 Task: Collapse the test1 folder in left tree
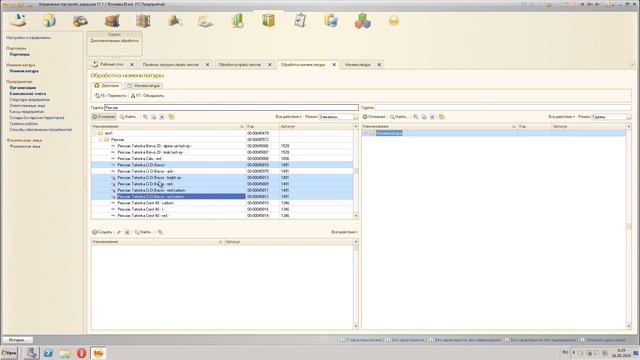pos(95,133)
